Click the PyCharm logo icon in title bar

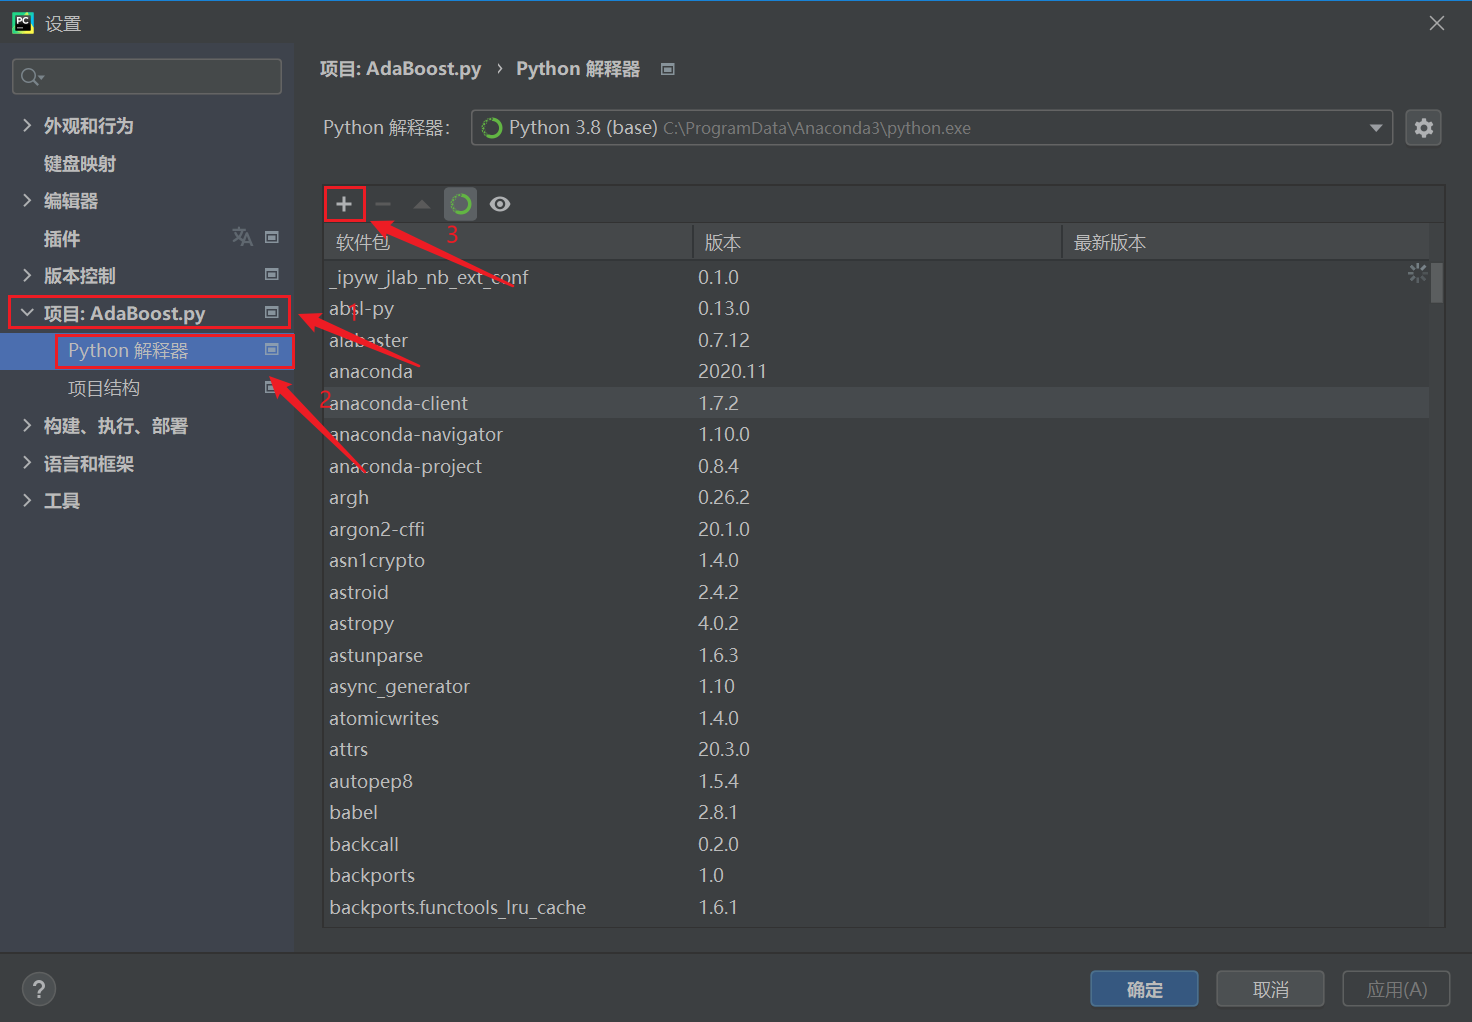tap(23, 23)
